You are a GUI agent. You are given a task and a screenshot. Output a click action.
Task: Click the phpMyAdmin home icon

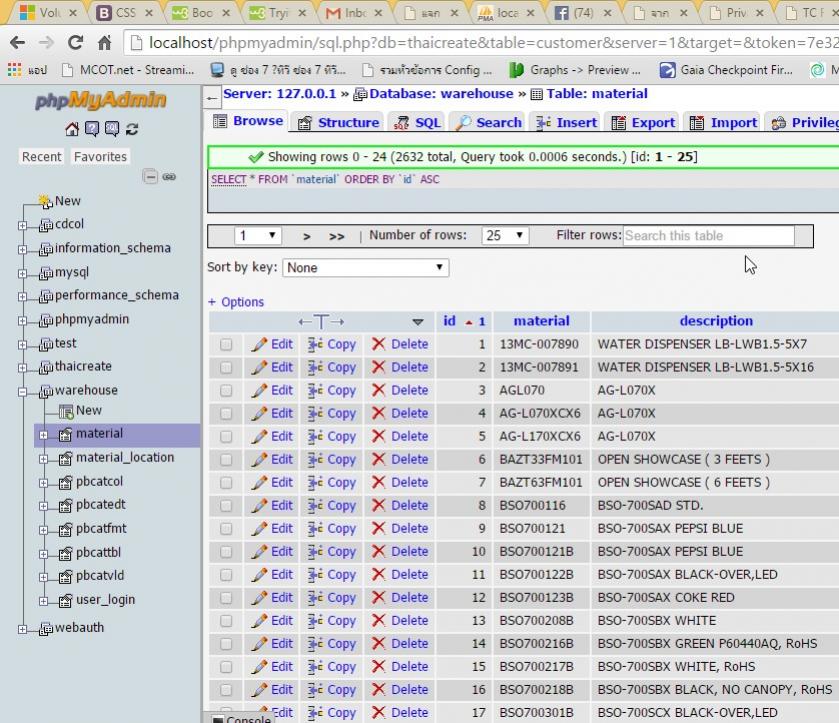[72, 129]
